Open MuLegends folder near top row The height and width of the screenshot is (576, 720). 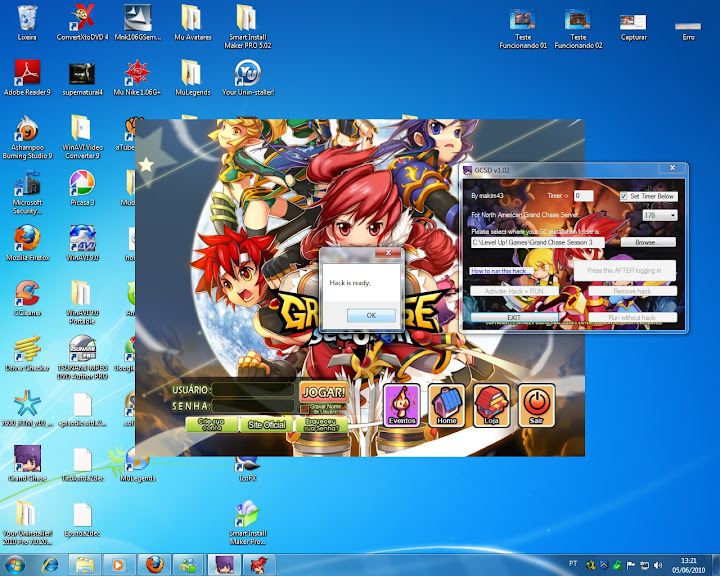point(192,78)
